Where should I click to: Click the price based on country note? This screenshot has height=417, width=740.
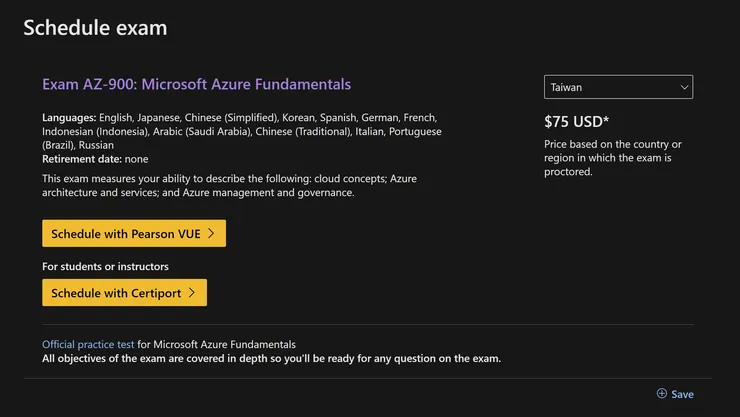[x=612, y=158]
